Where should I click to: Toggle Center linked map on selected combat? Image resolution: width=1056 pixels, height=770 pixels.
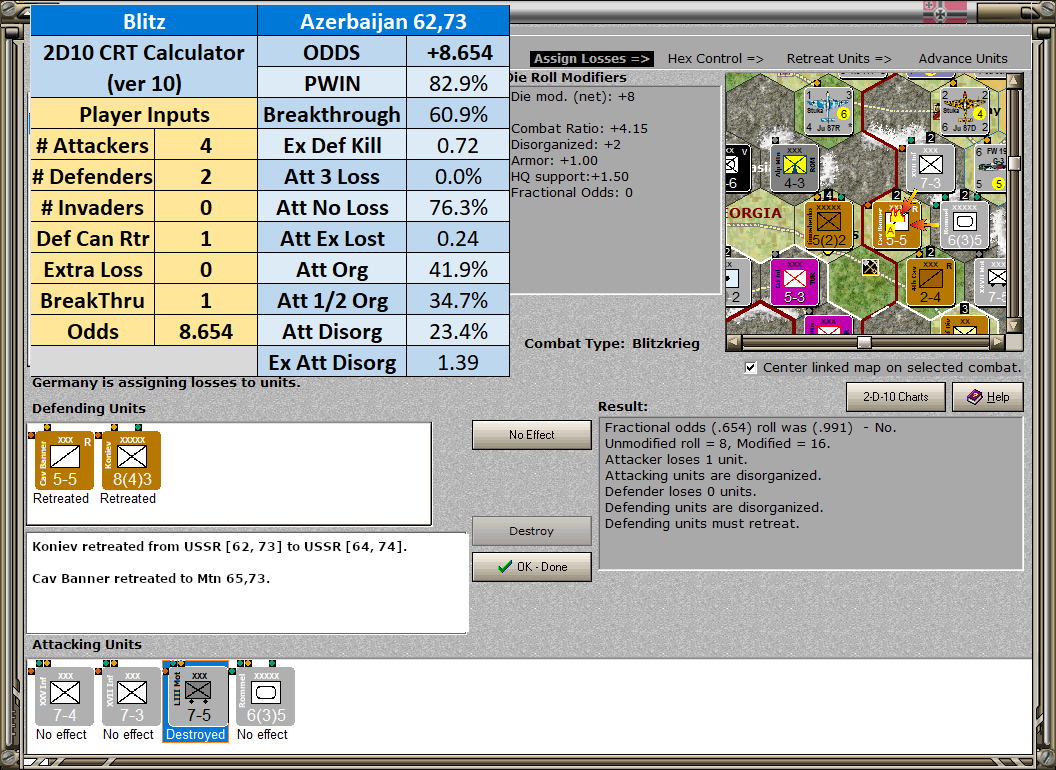pos(750,368)
